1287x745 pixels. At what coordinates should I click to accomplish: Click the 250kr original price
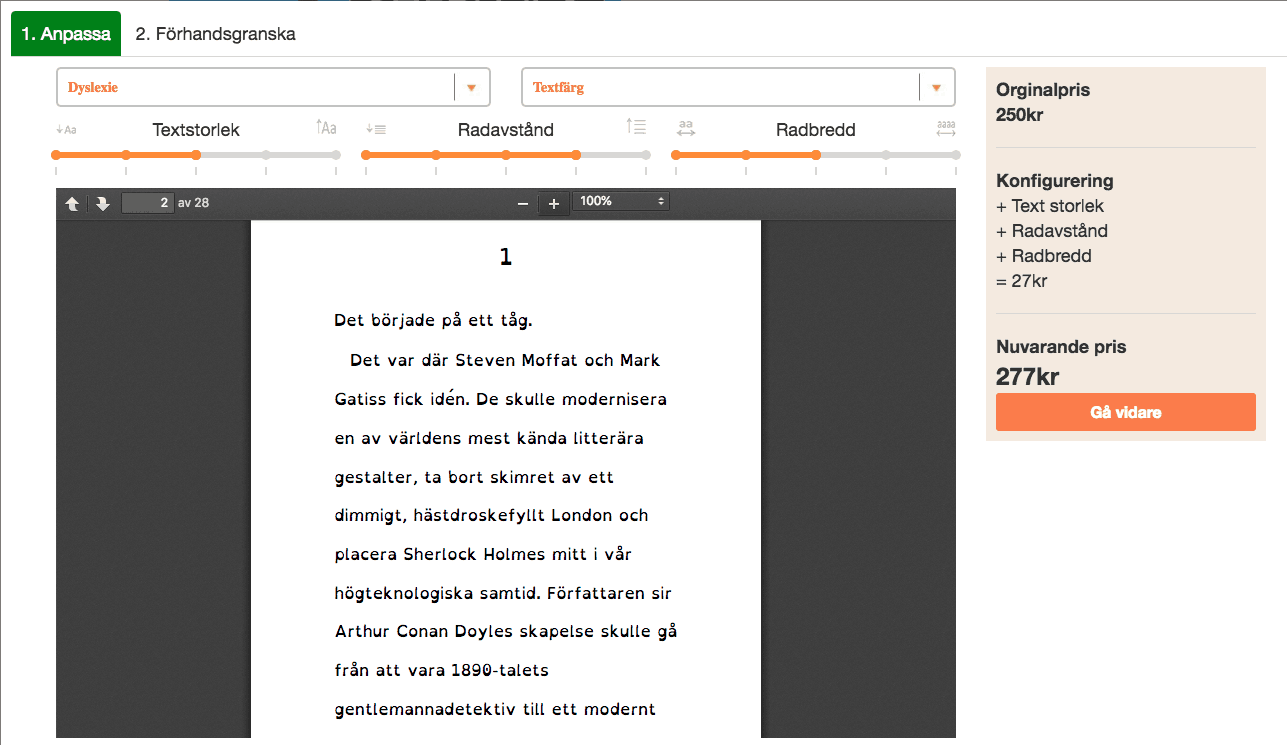(1020, 115)
